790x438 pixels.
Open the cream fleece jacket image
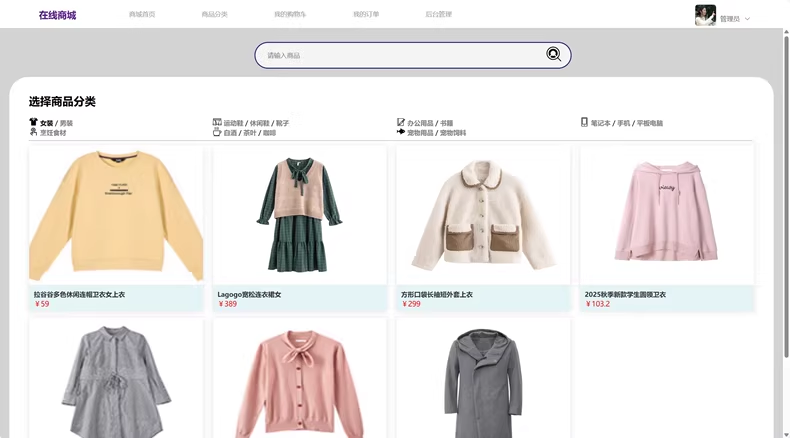point(483,215)
